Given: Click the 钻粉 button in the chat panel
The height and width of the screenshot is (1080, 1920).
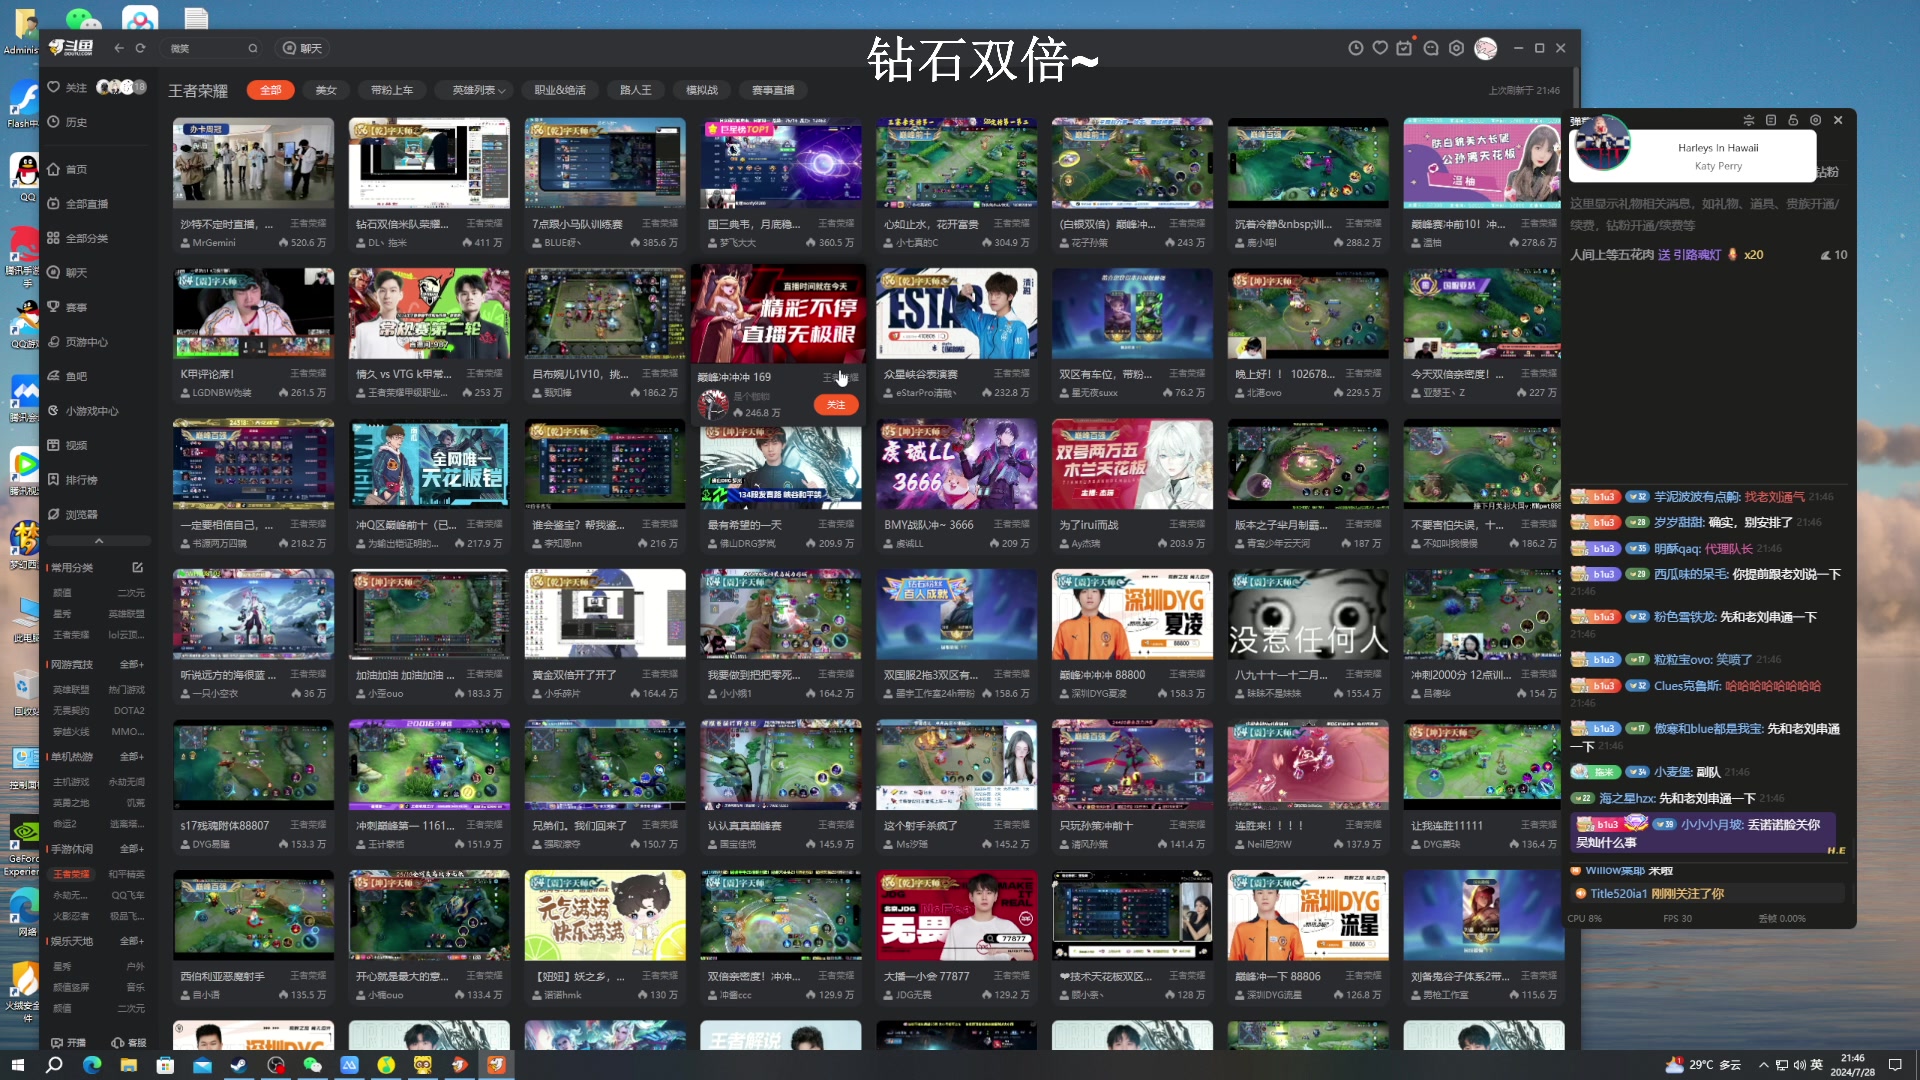Looking at the screenshot, I should click(x=1828, y=172).
